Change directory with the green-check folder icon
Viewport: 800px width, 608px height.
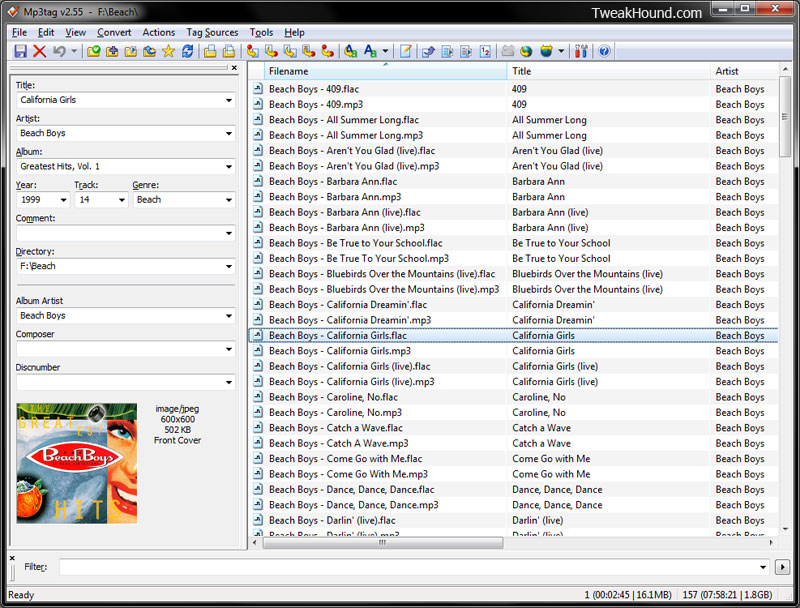93,51
